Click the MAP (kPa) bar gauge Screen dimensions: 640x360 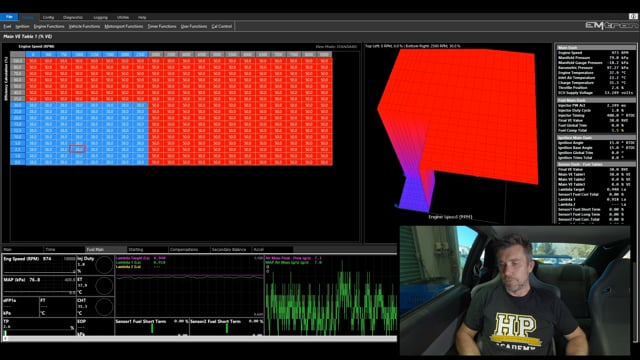pyautogui.click(x=39, y=286)
